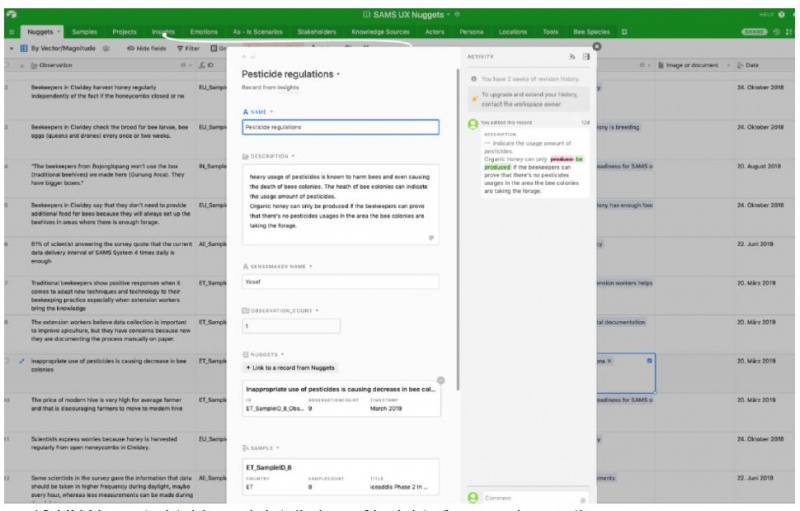Switch to the Samples tab
The width and height of the screenshot is (800, 511).
click(x=84, y=32)
